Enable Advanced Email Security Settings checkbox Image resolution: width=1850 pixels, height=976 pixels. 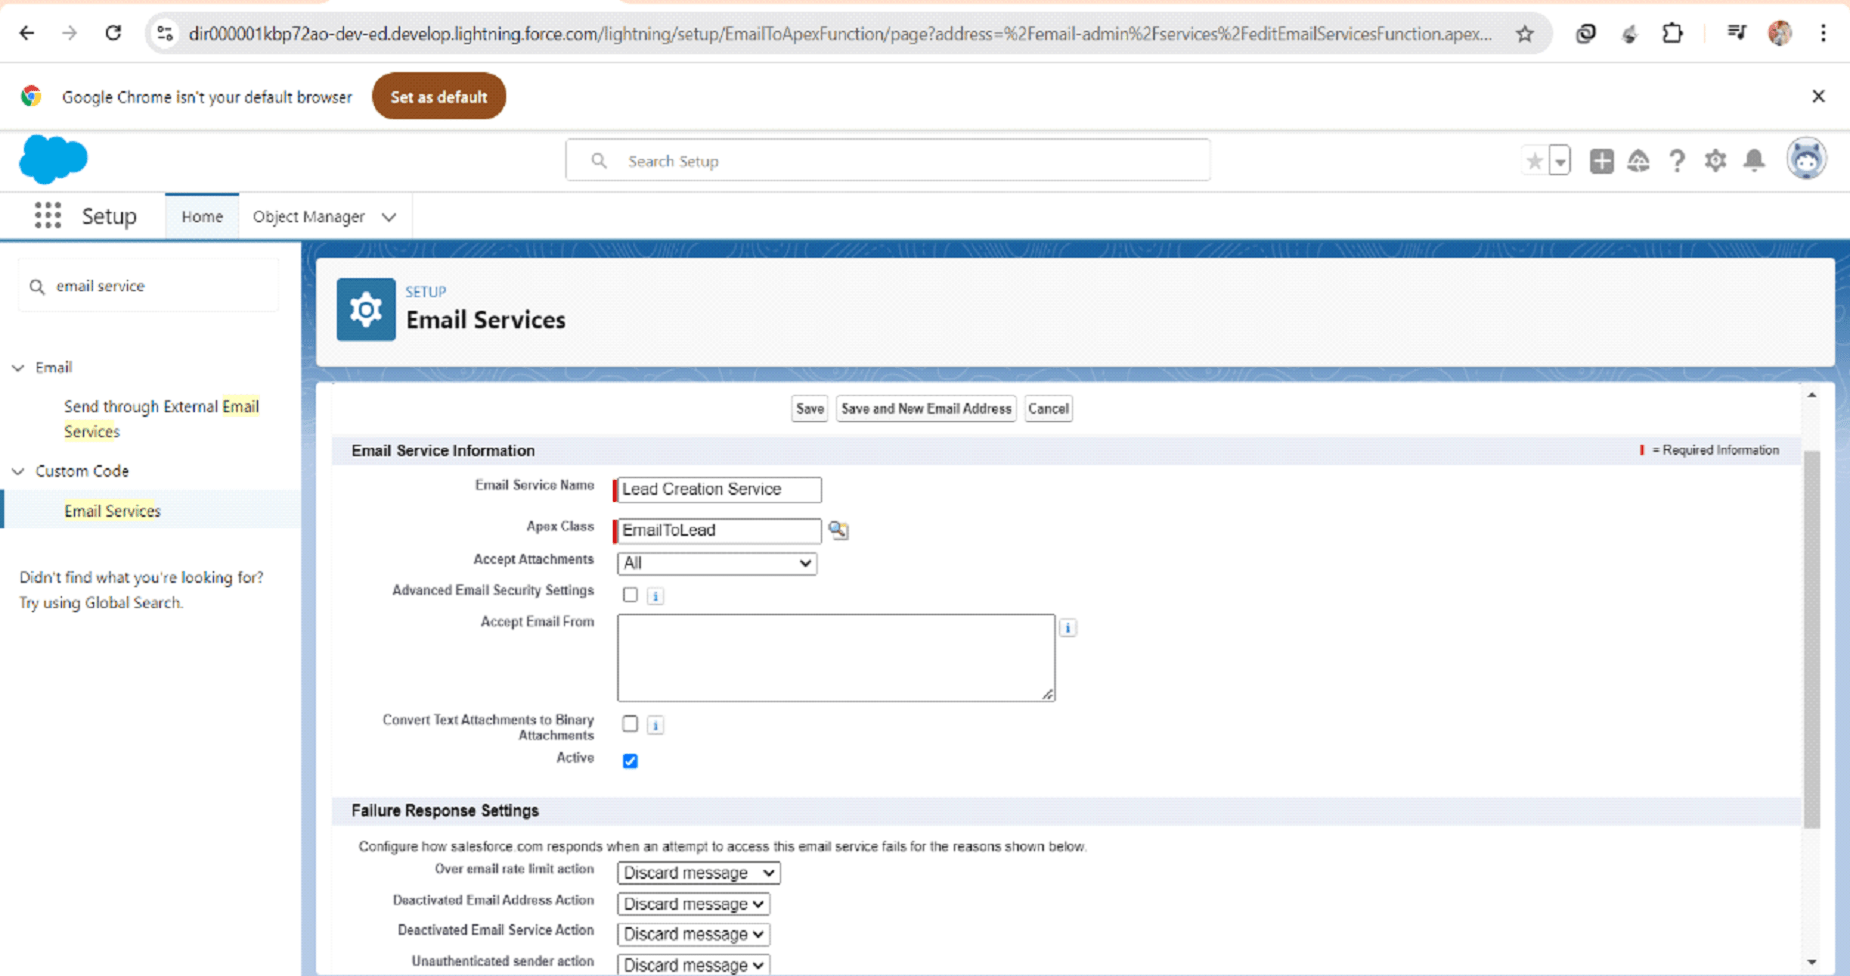tap(630, 595)
